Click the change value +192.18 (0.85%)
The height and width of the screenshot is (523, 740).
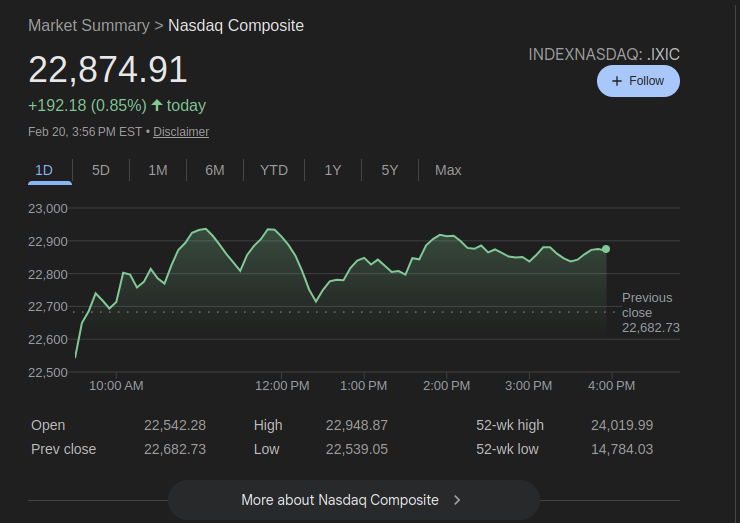[87, 105]
